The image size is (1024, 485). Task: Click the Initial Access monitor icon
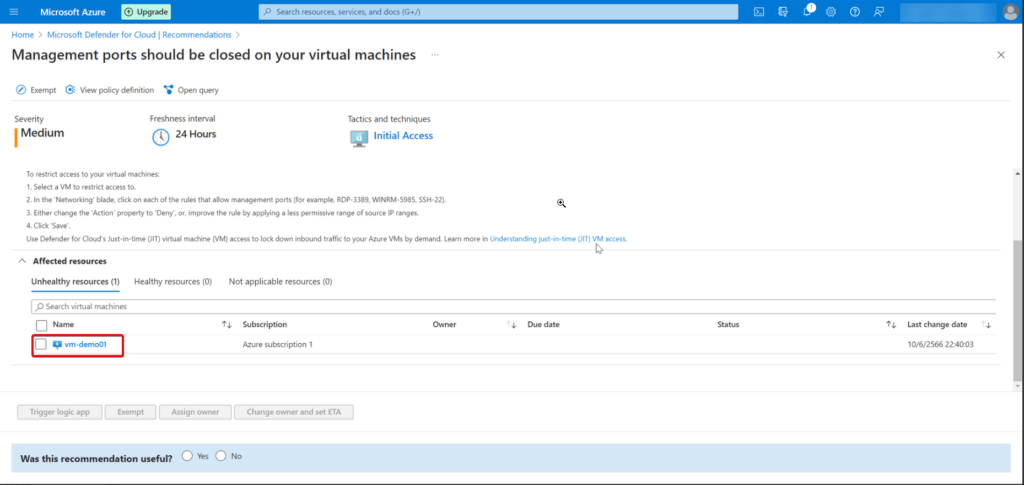[359, 137]
